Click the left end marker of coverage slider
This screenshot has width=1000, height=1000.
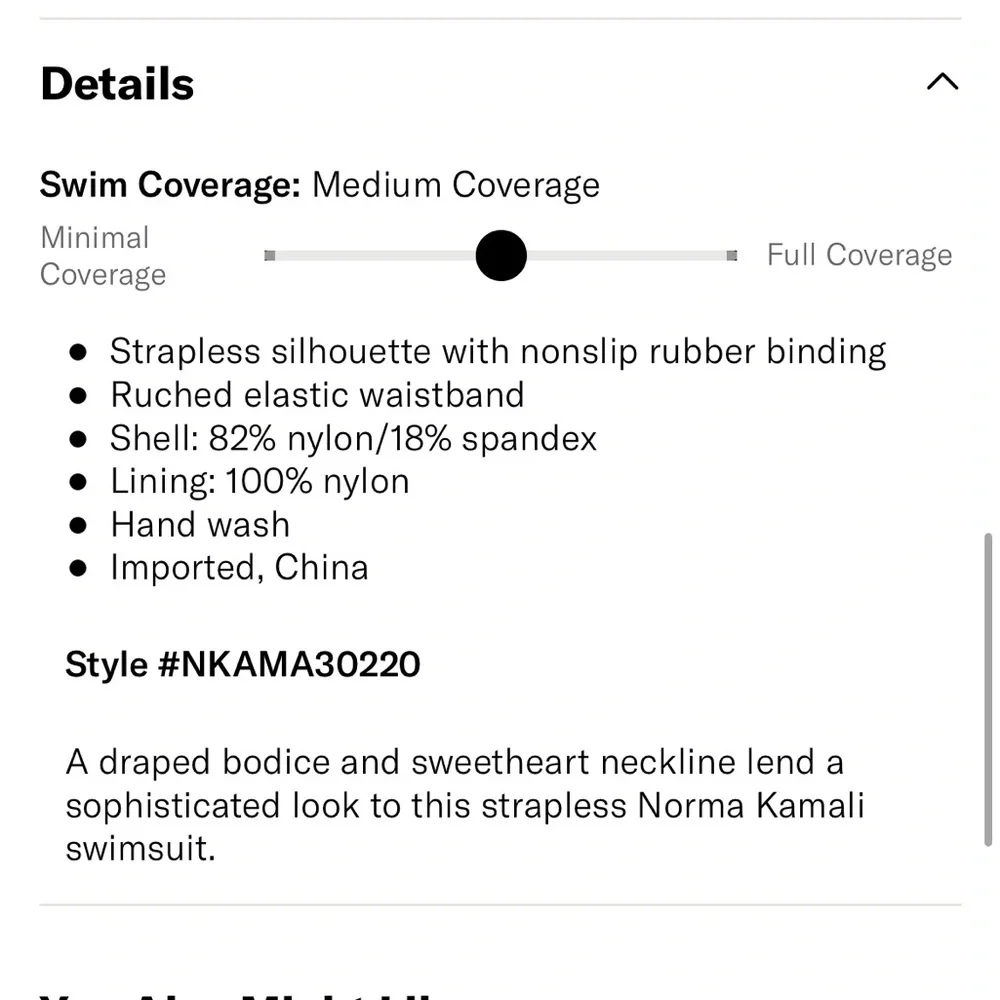tap(270, 256)
